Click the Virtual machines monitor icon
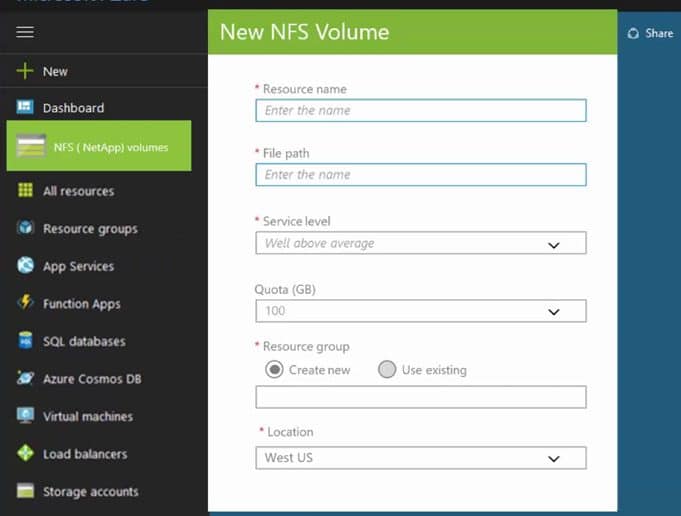 [x=25, y=416]
